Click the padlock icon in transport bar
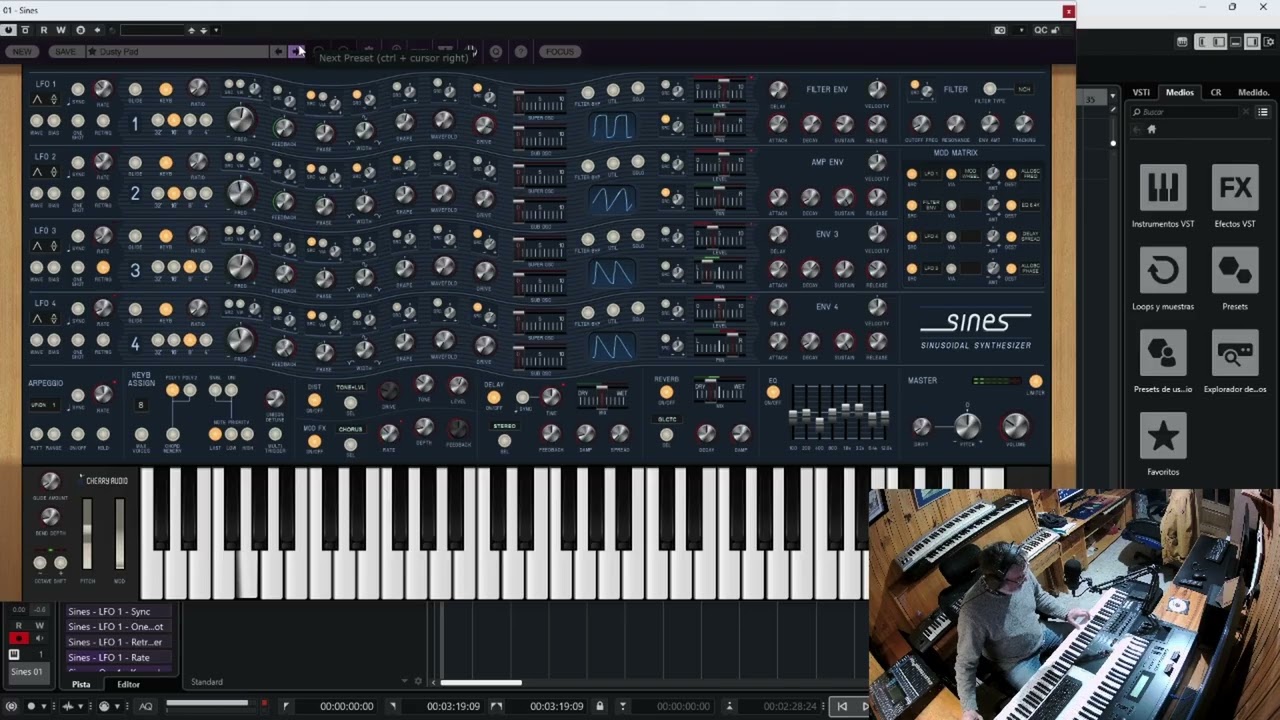Screen dimensions: 1280x720 [599, 706]
